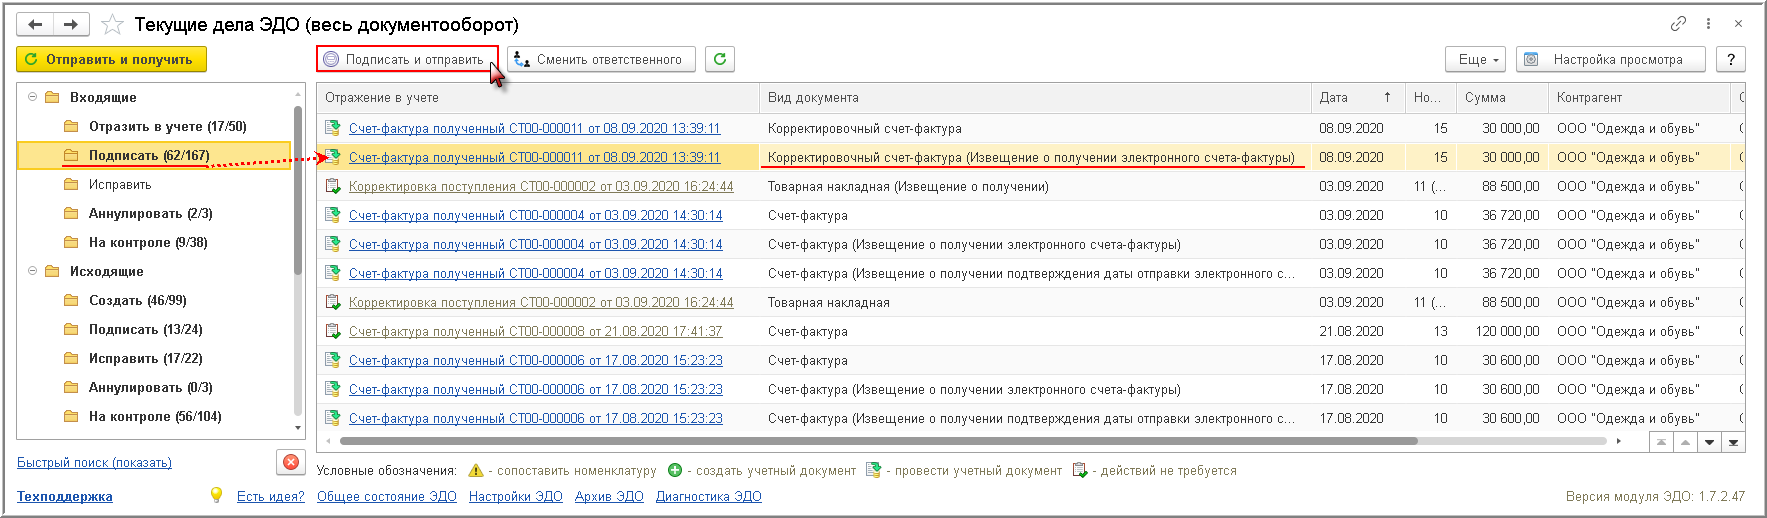1767x518 pixels.
Task: Open the Настройка просмотра settings
Action: (1608, 60)
